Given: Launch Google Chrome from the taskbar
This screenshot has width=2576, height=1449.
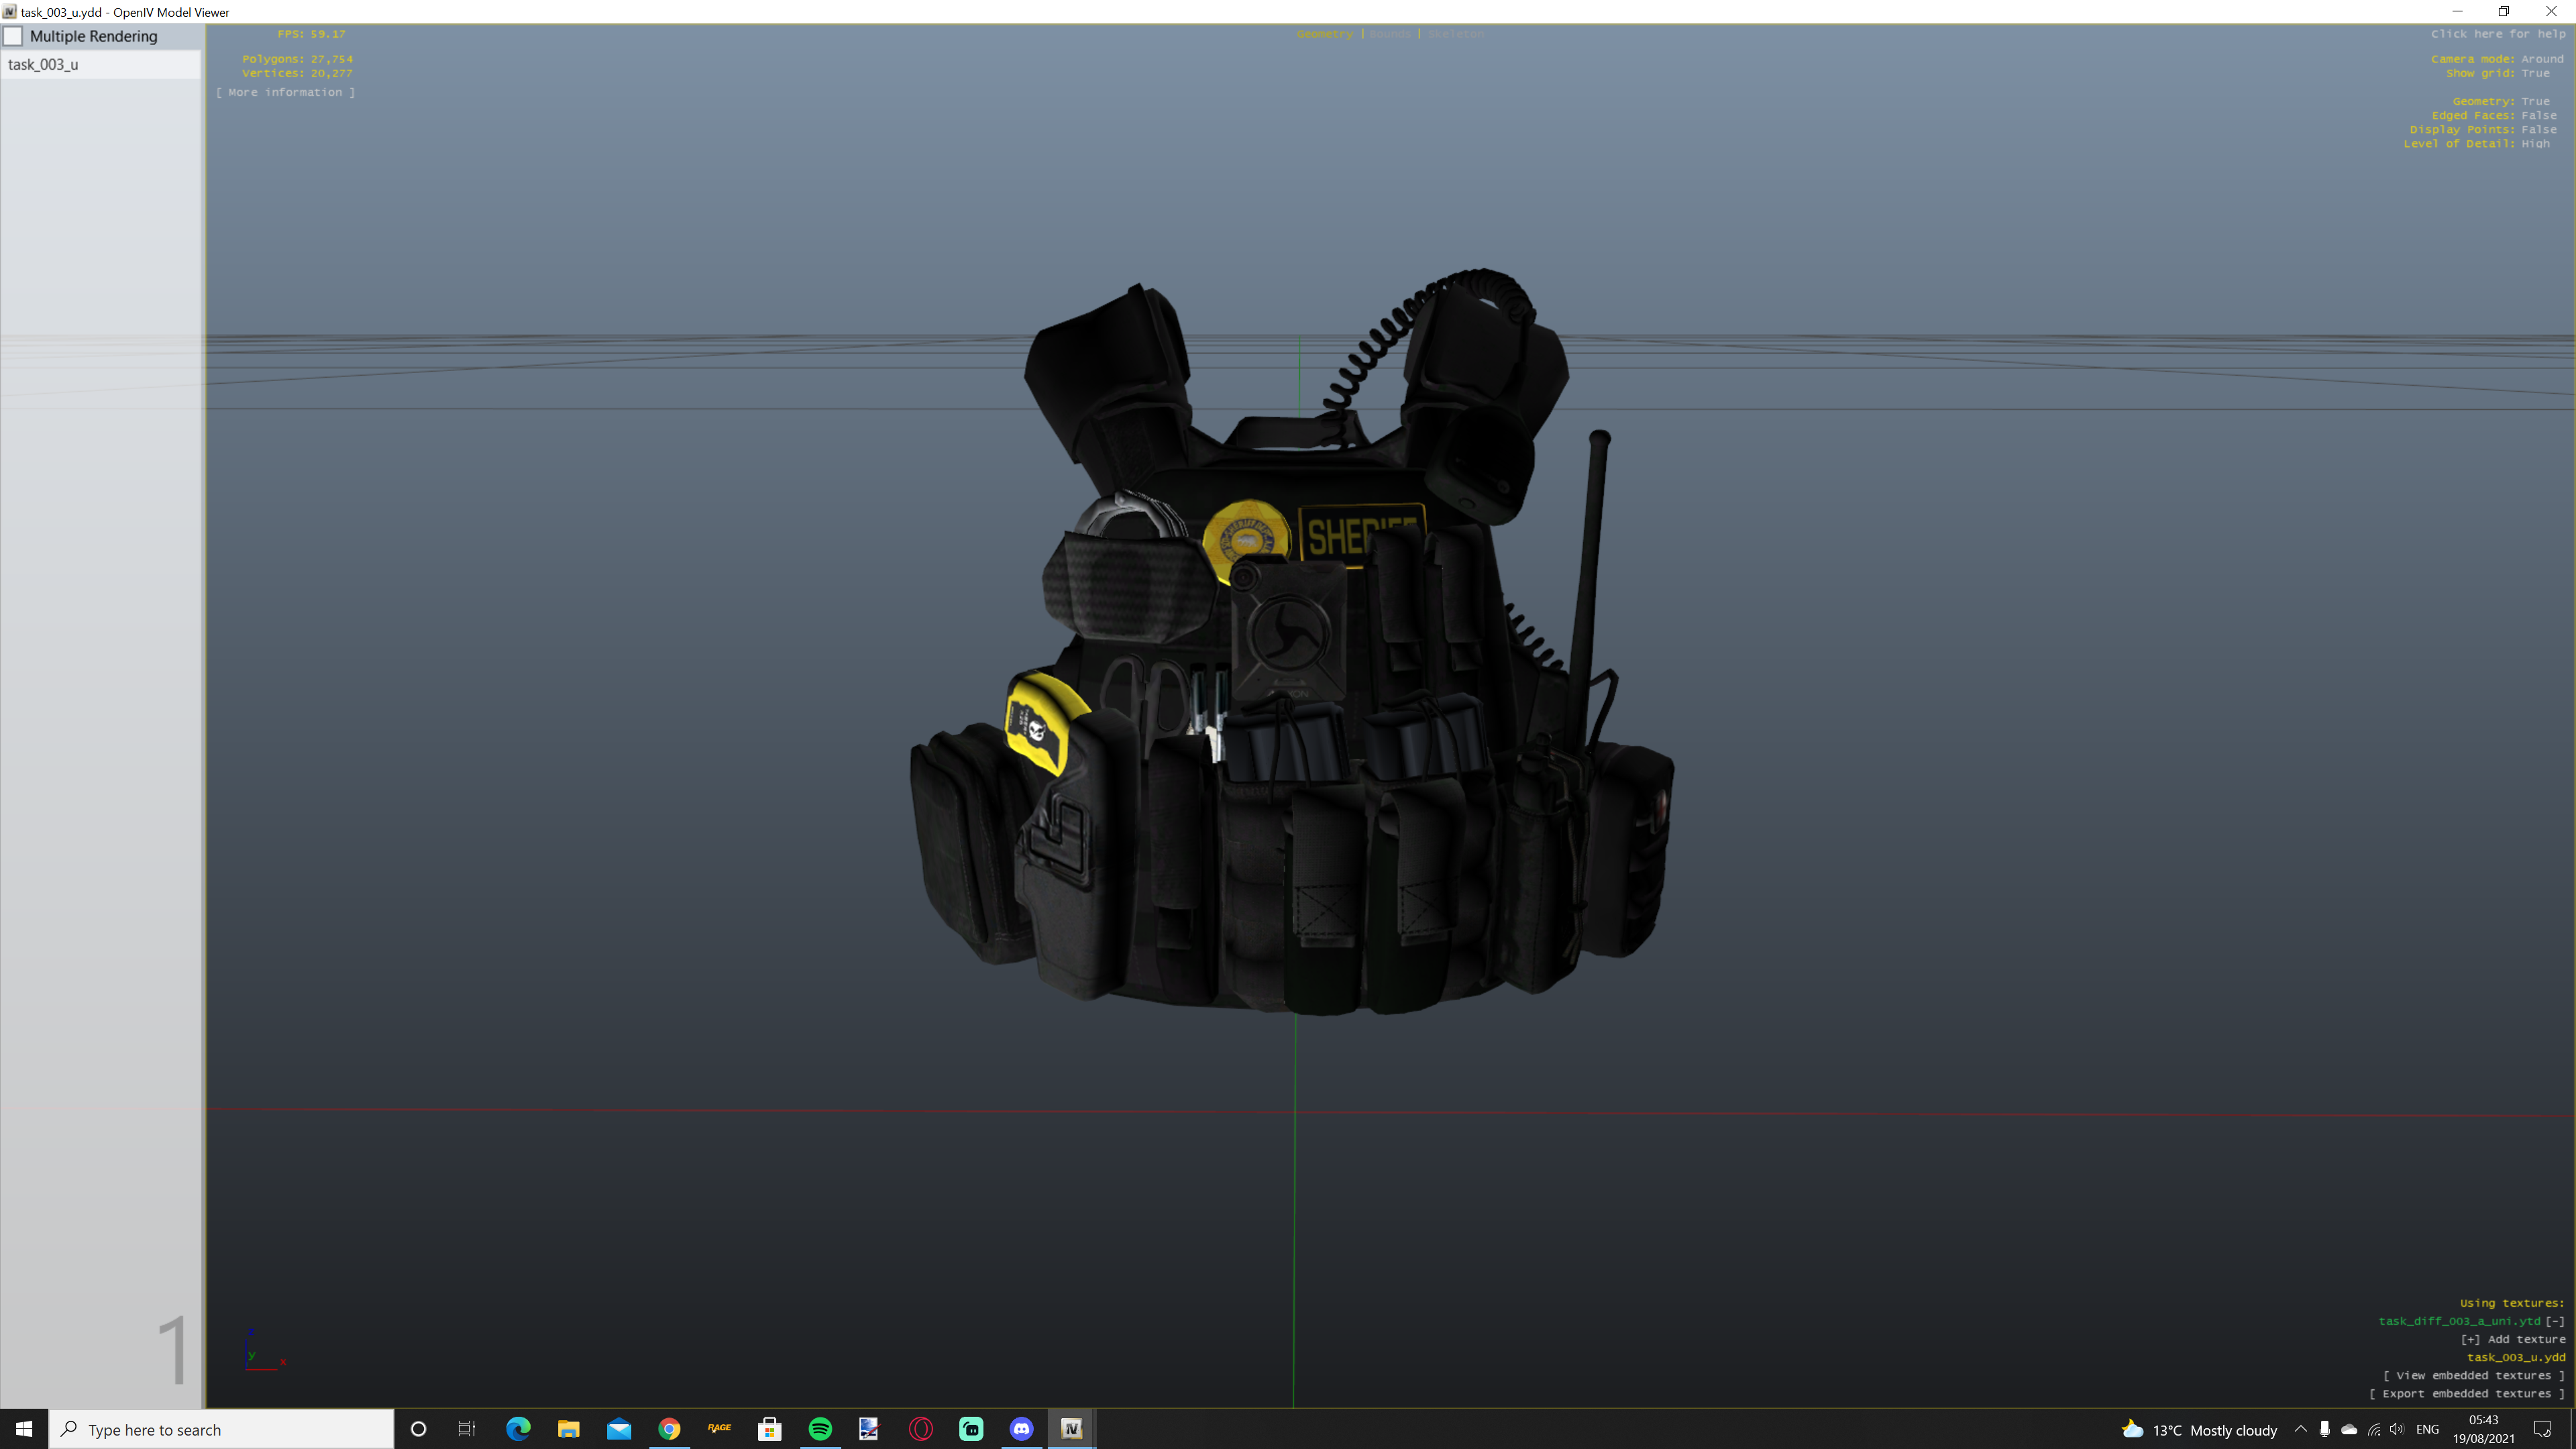Looking at the screenshot, I should pyautogui.click(x=669, y=1429).
